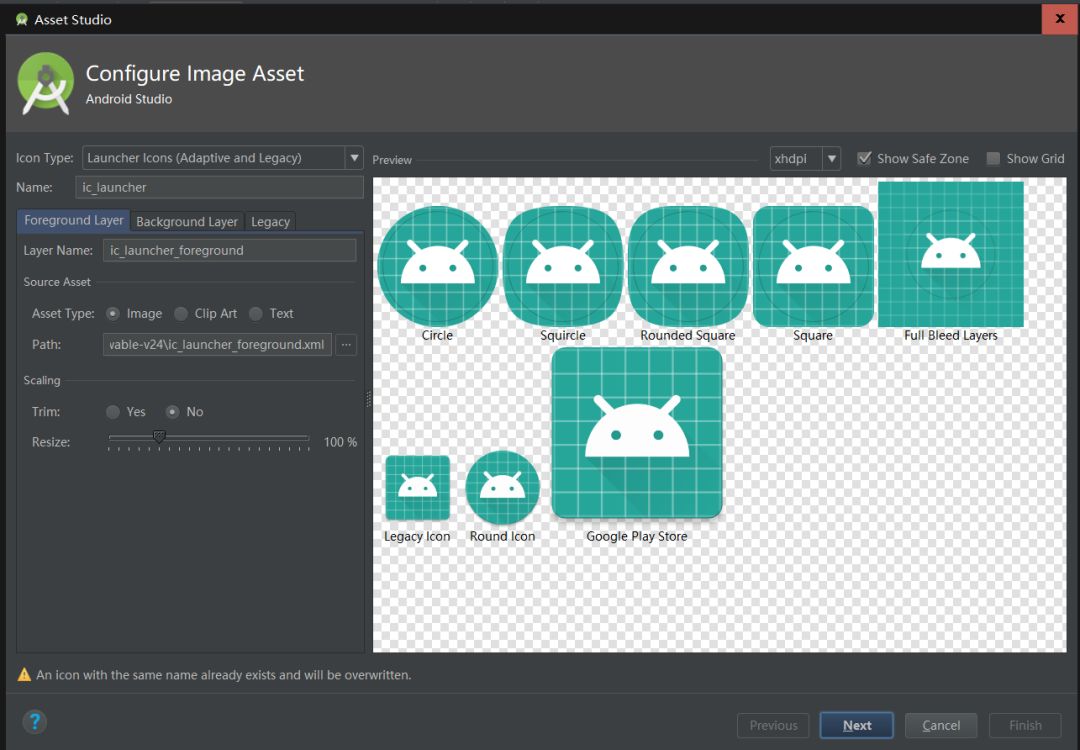Click the Legacy Icon preview
The width and height of the screenshot is (1080, 750).
[x=417, y=488]
